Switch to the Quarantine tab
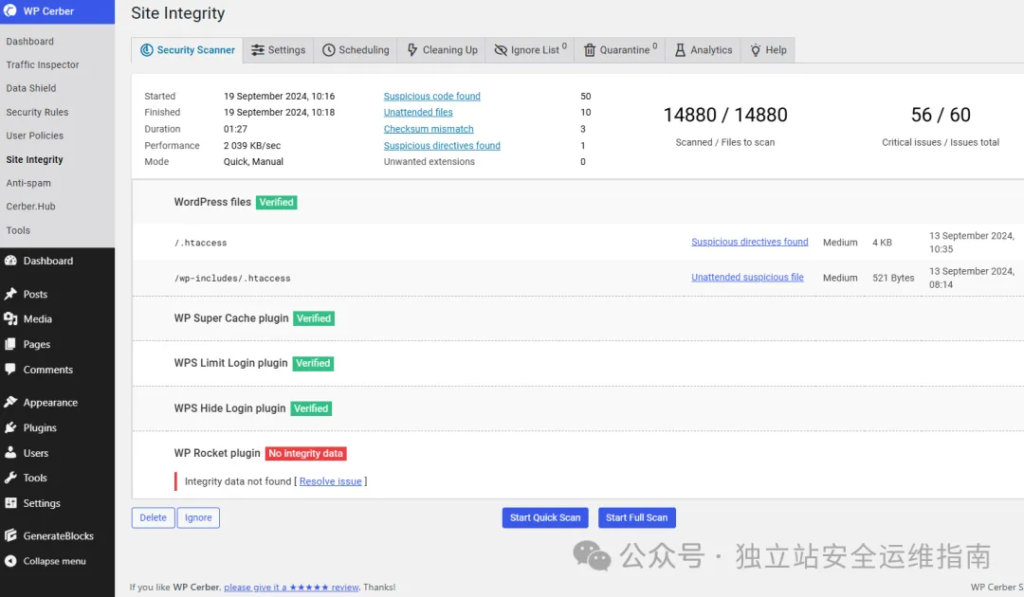This screenshot has width=1024, height=597. (620, 50)
